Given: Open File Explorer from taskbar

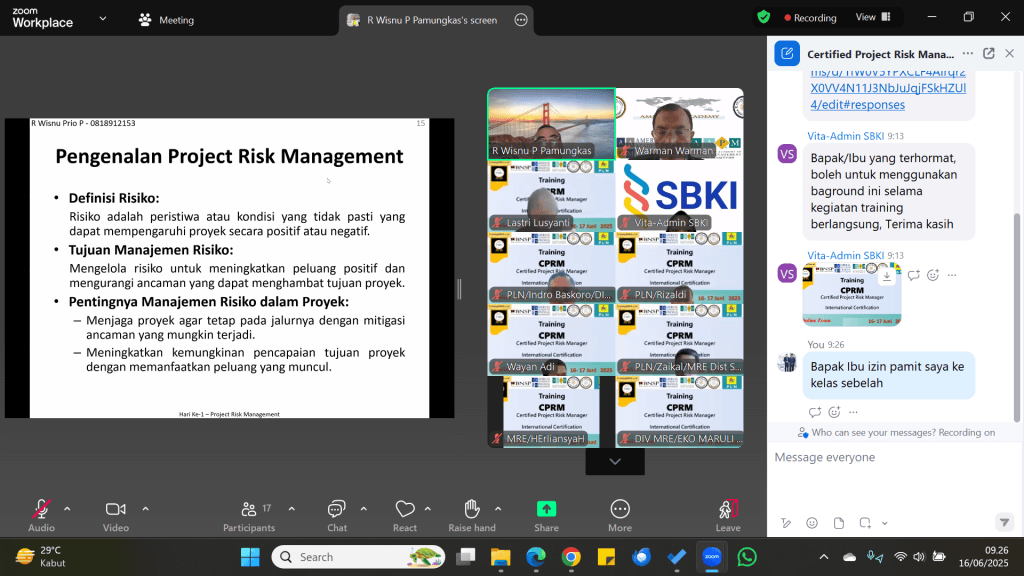Looking at the screenshot, I should [x=500, y=557].
